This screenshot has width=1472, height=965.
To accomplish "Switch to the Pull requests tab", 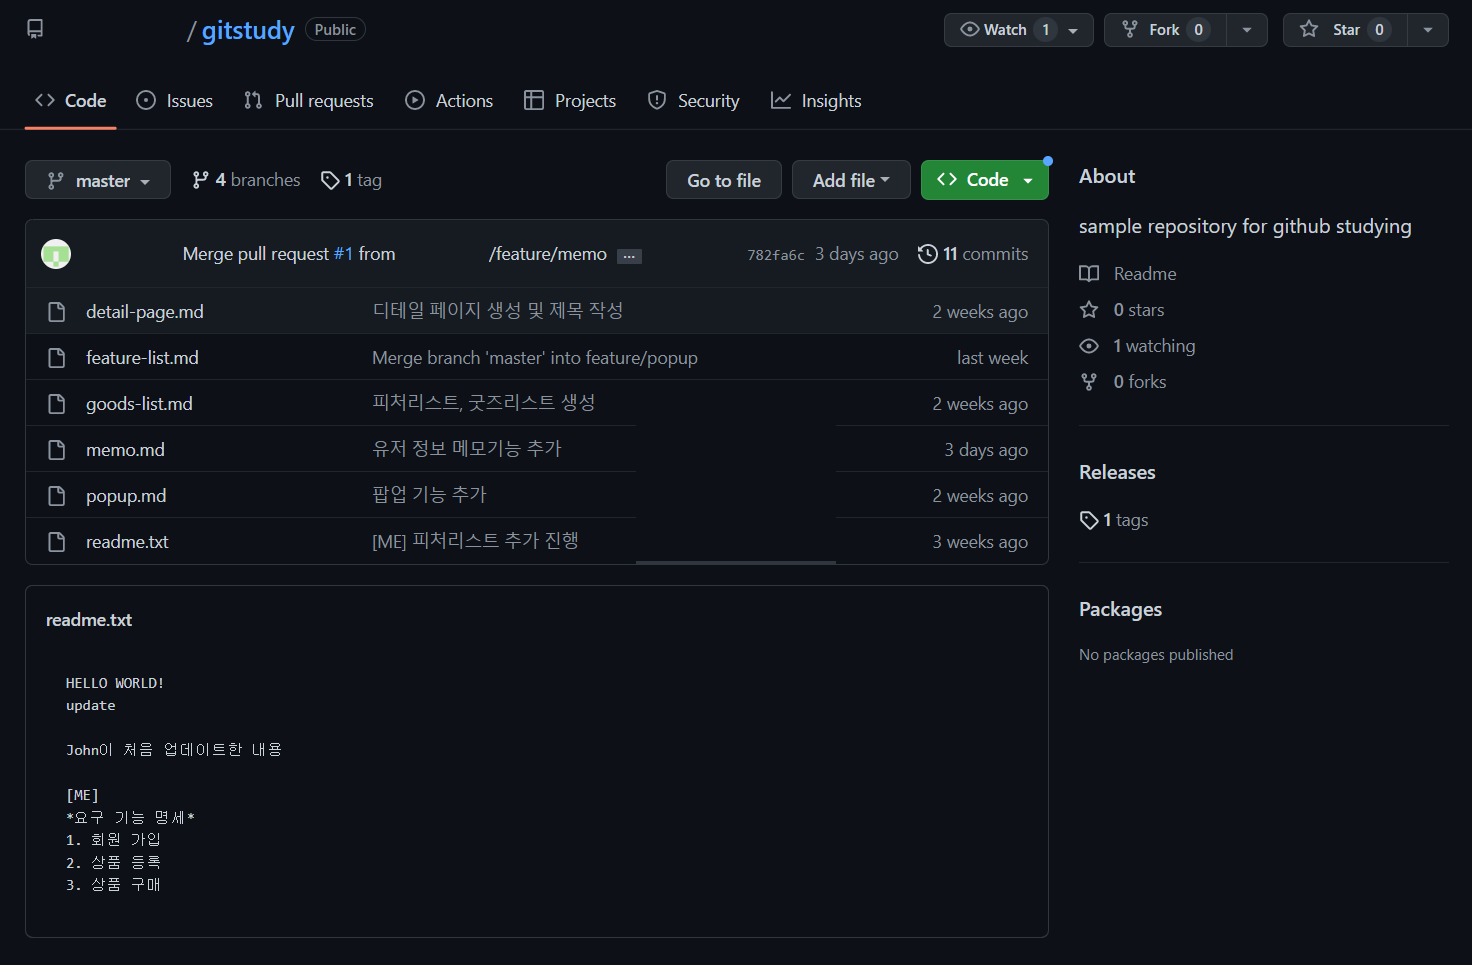I will coord(309,100).
